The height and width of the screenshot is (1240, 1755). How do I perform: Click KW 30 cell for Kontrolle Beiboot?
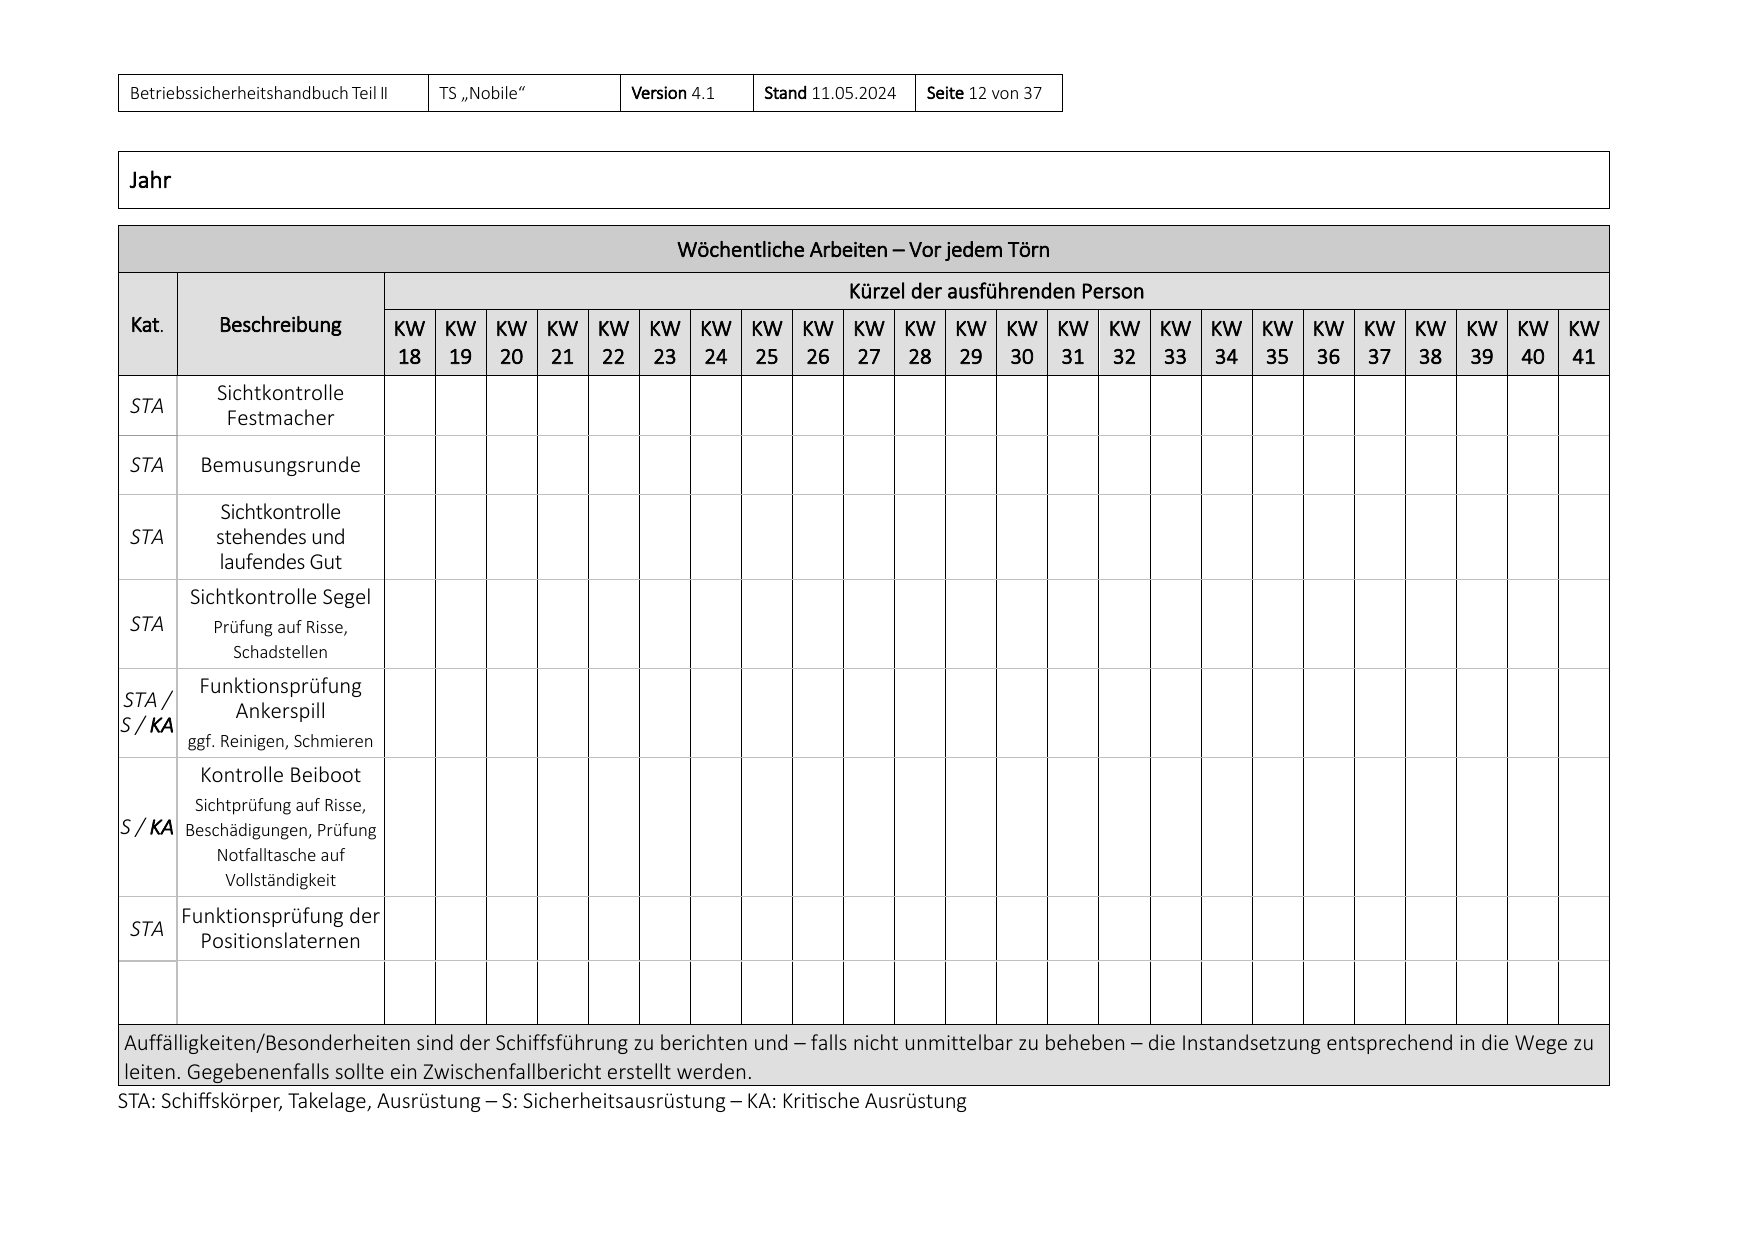[1022, 827]
